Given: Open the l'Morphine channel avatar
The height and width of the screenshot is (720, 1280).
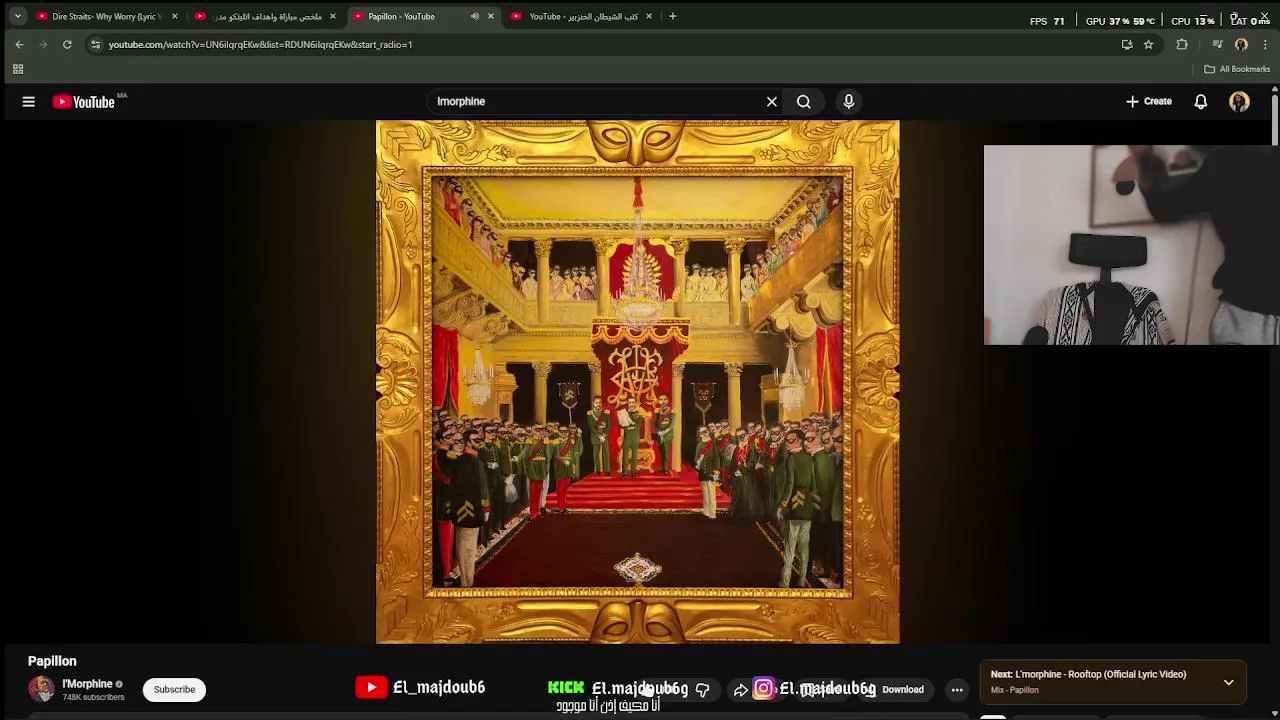Looking at the screenshot, I should [42, 689].
